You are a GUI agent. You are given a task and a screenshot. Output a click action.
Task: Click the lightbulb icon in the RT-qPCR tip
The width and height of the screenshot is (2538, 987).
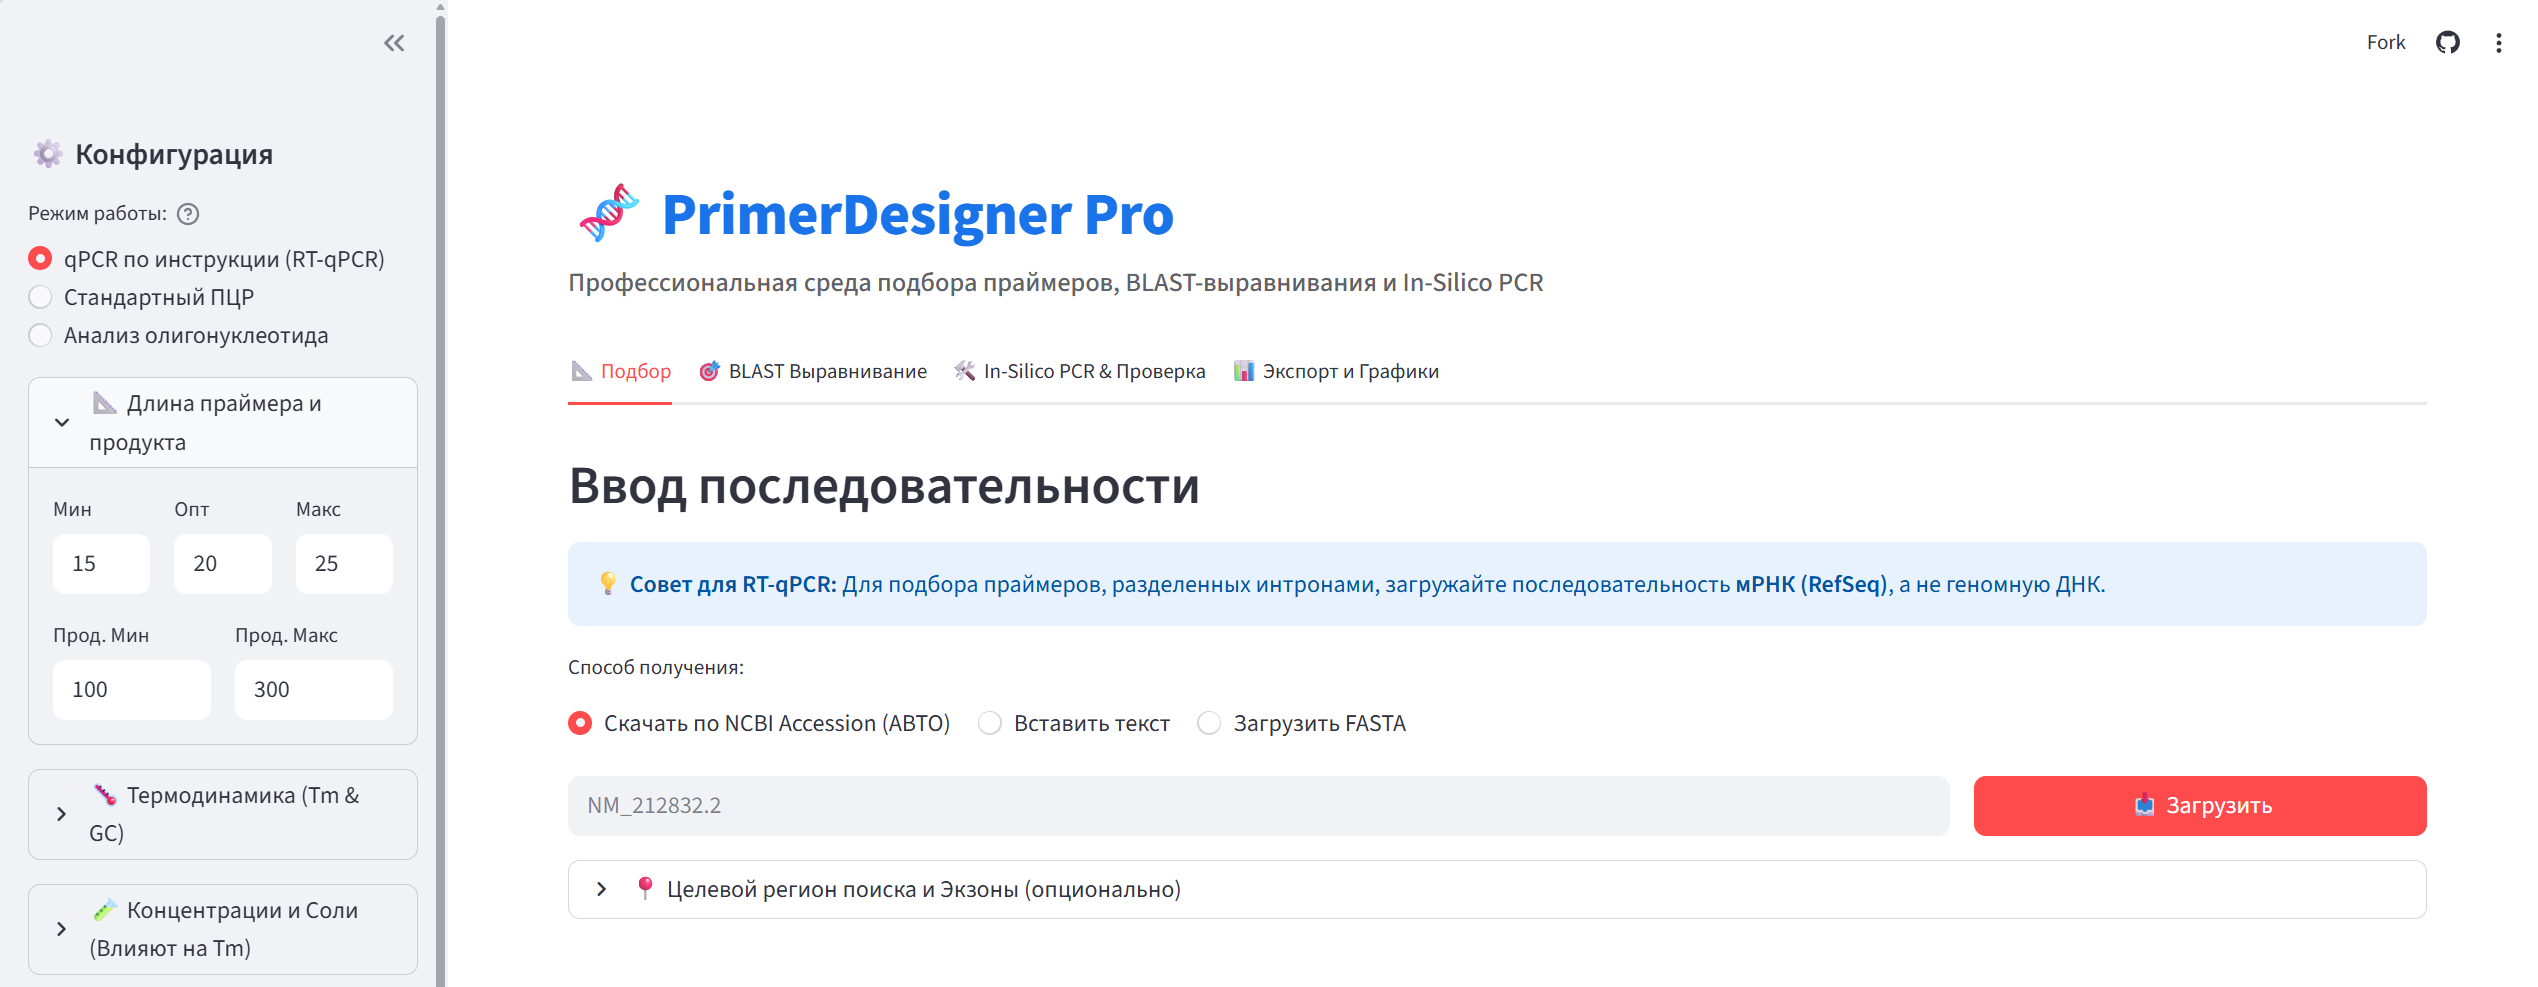[607, 584]
